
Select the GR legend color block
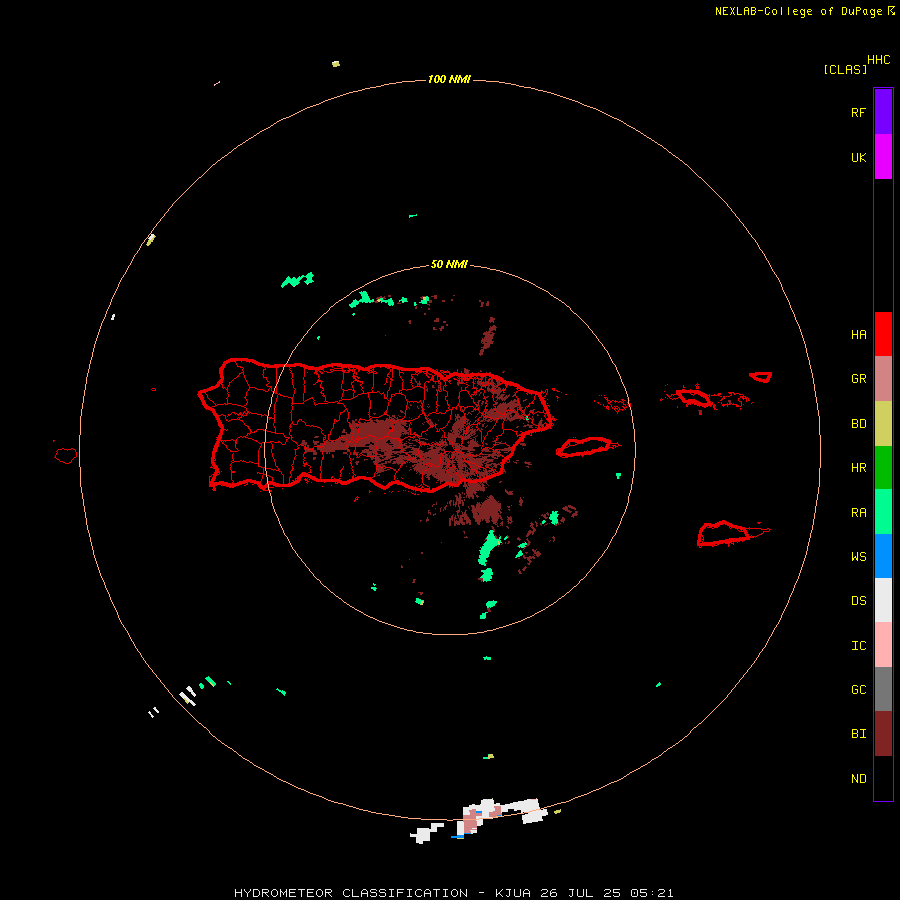tap(883, 379)
